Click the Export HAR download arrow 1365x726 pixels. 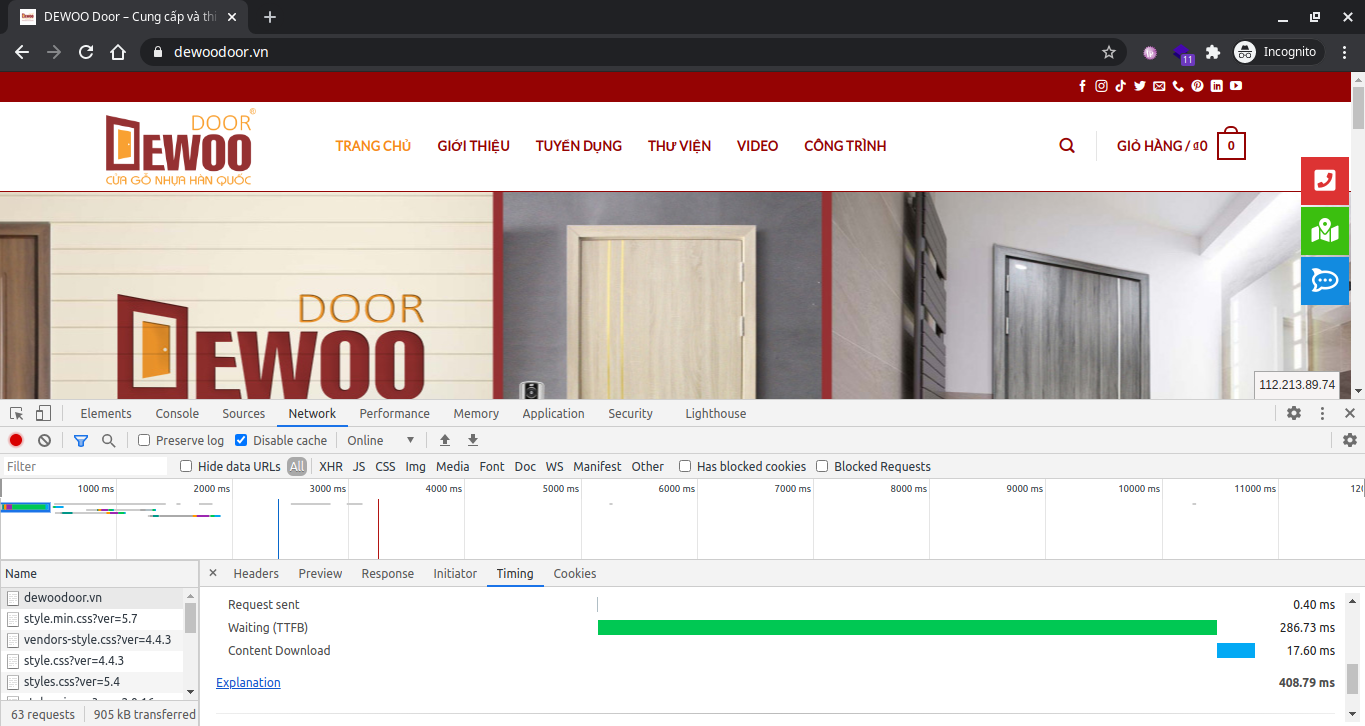(473, 440)
